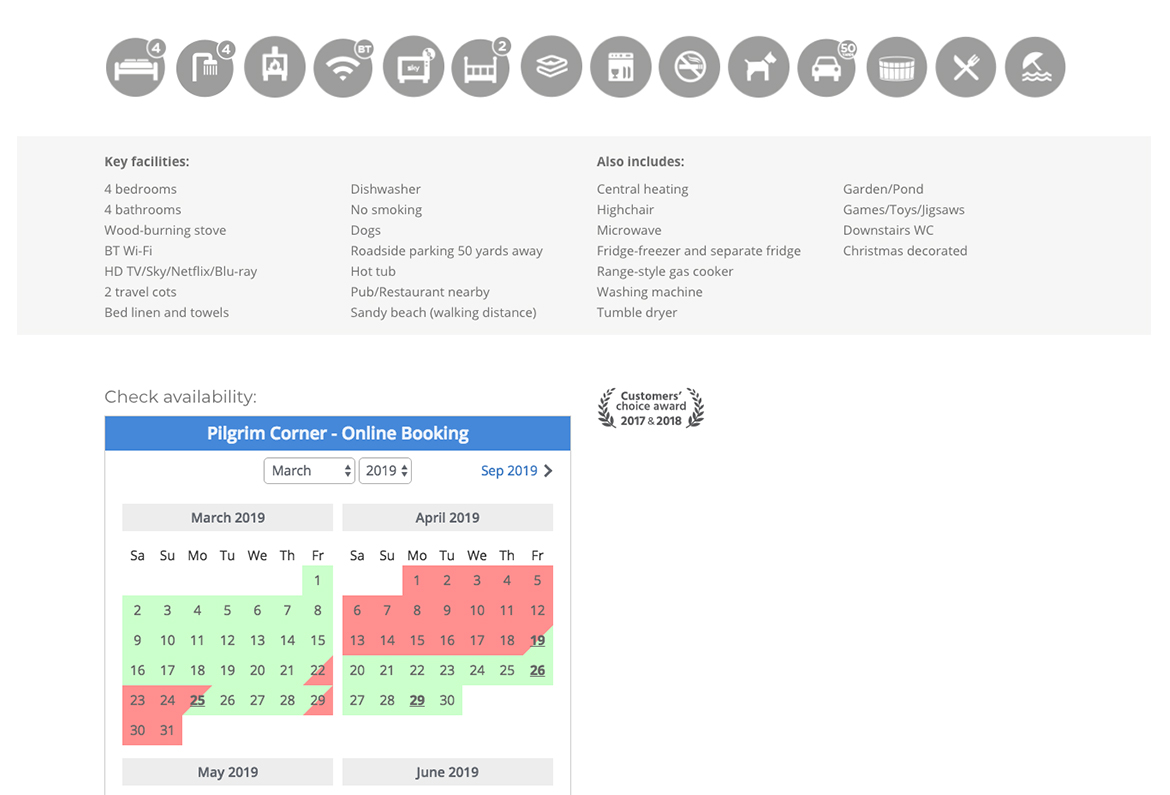Image resolution: width=1170 pixels, height=795 pixels.
Task: Click the Sky TV icon
Action: click(412, 68)
